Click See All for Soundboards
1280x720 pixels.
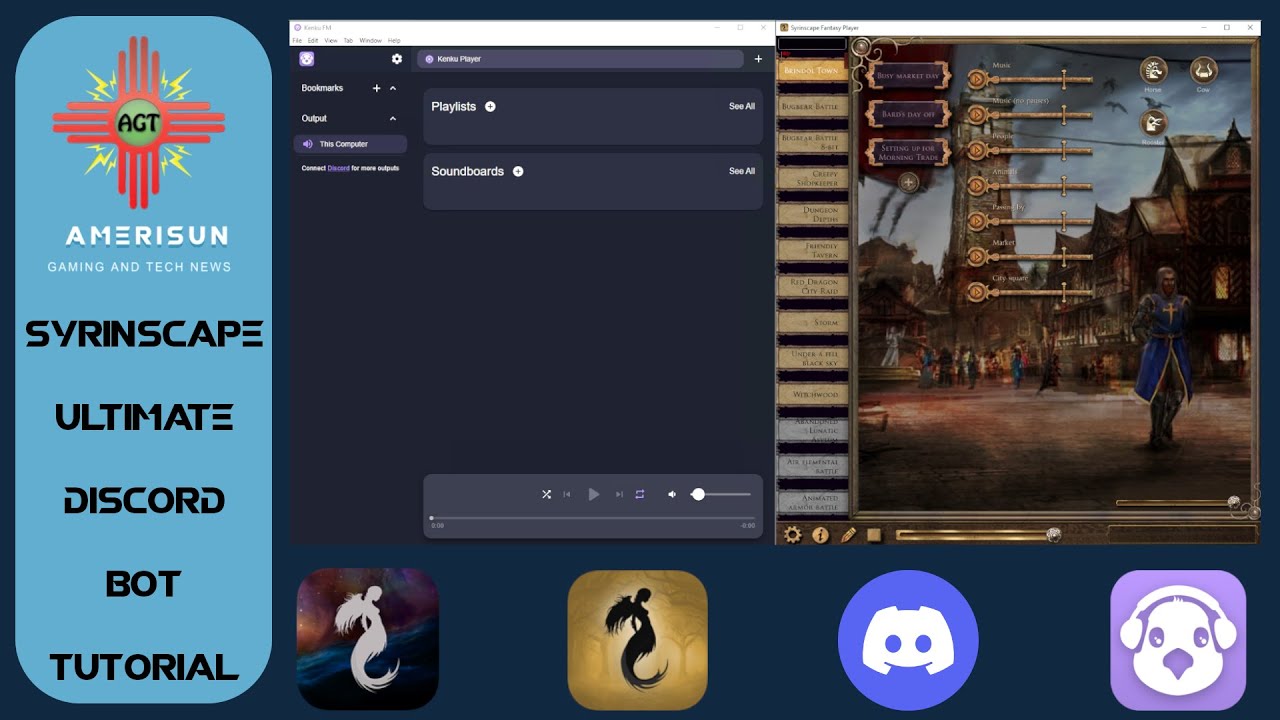[742, 171]
